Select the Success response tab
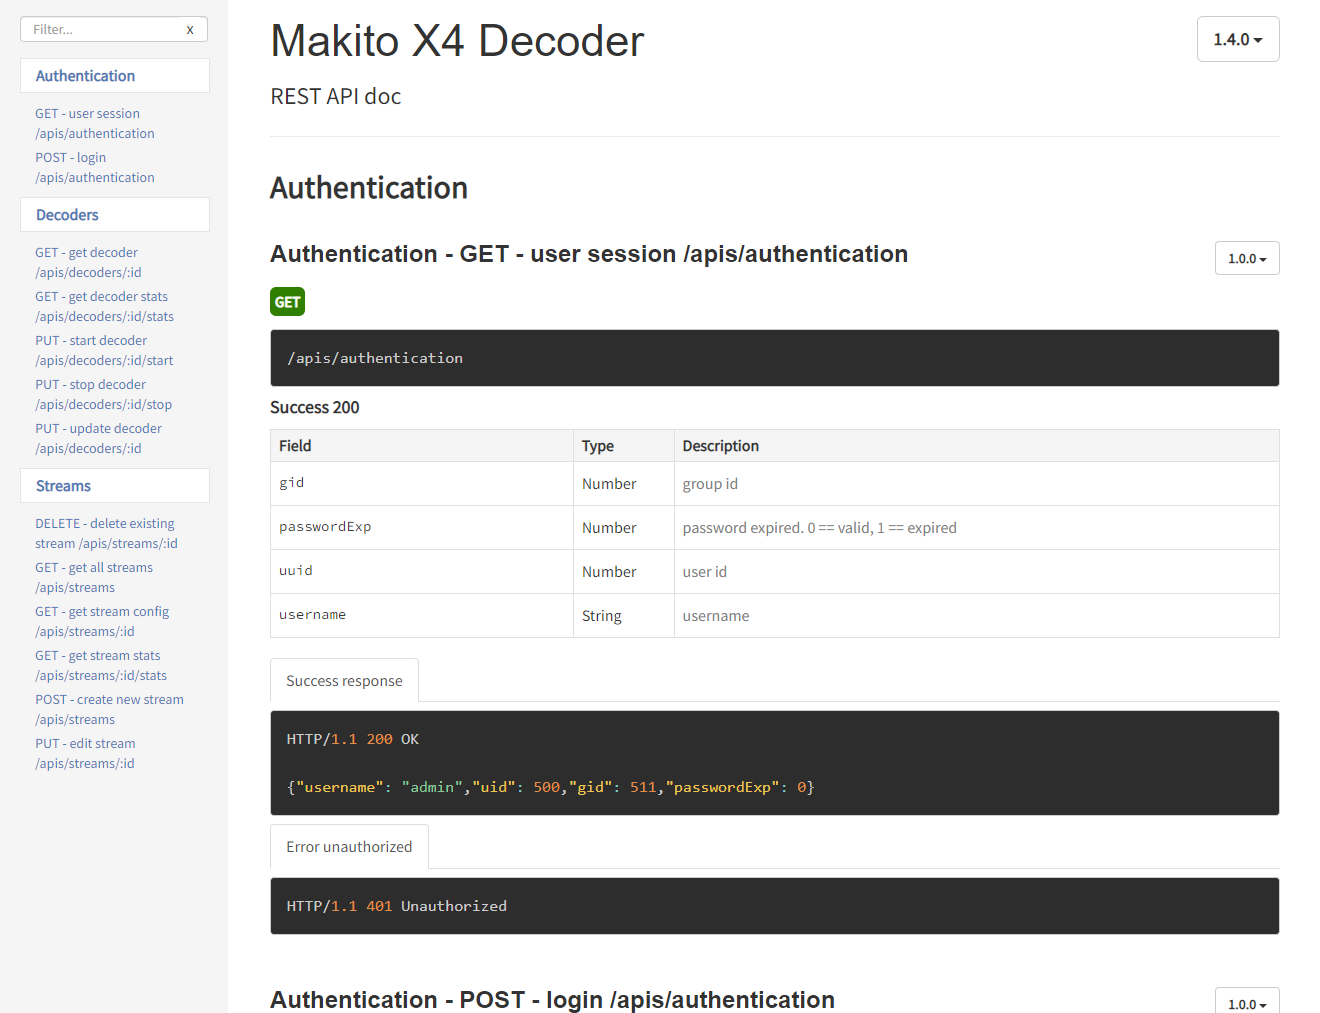Viewport: 1320px width, 1013px height. (x=344, y=681)
